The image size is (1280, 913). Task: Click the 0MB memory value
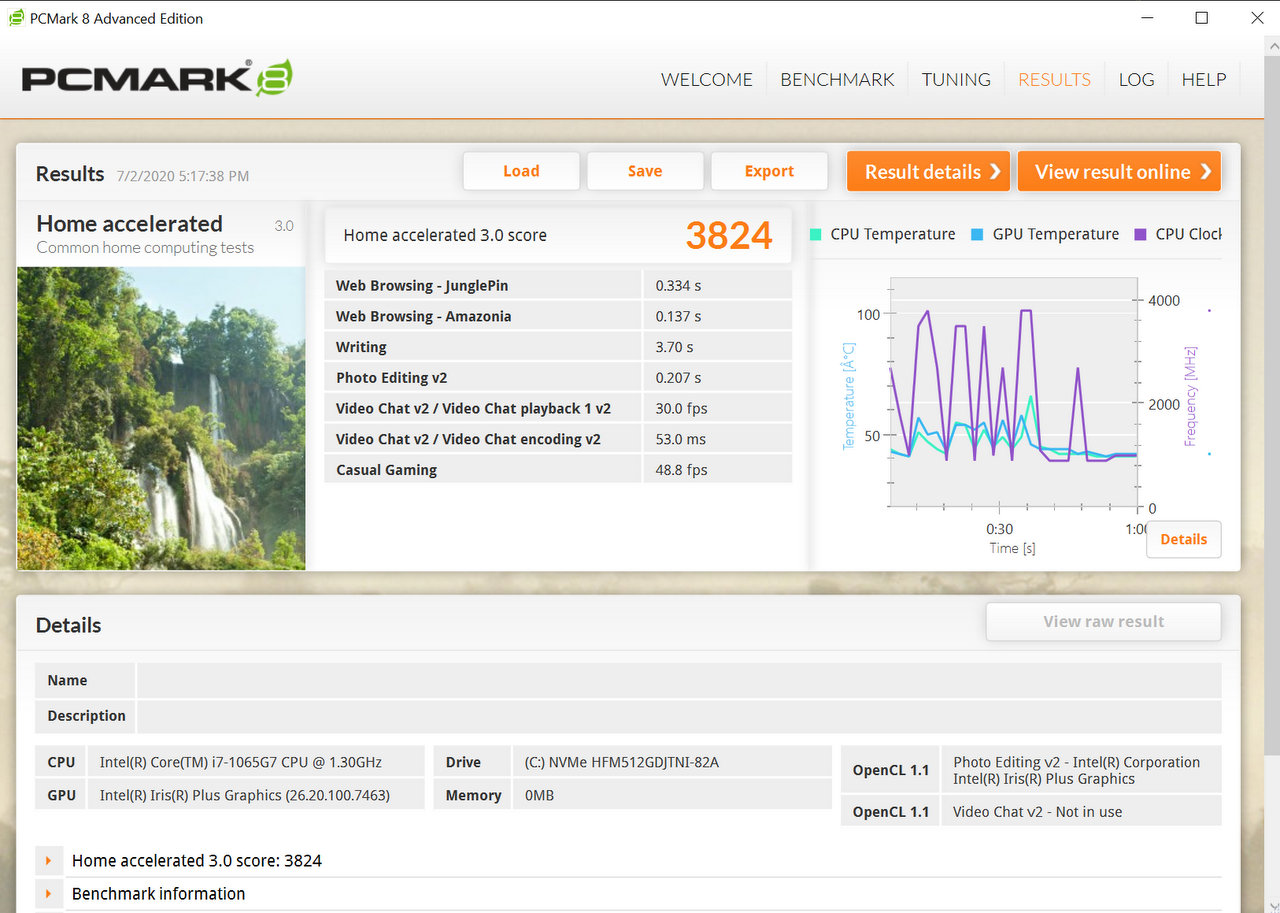coord(539,795)
